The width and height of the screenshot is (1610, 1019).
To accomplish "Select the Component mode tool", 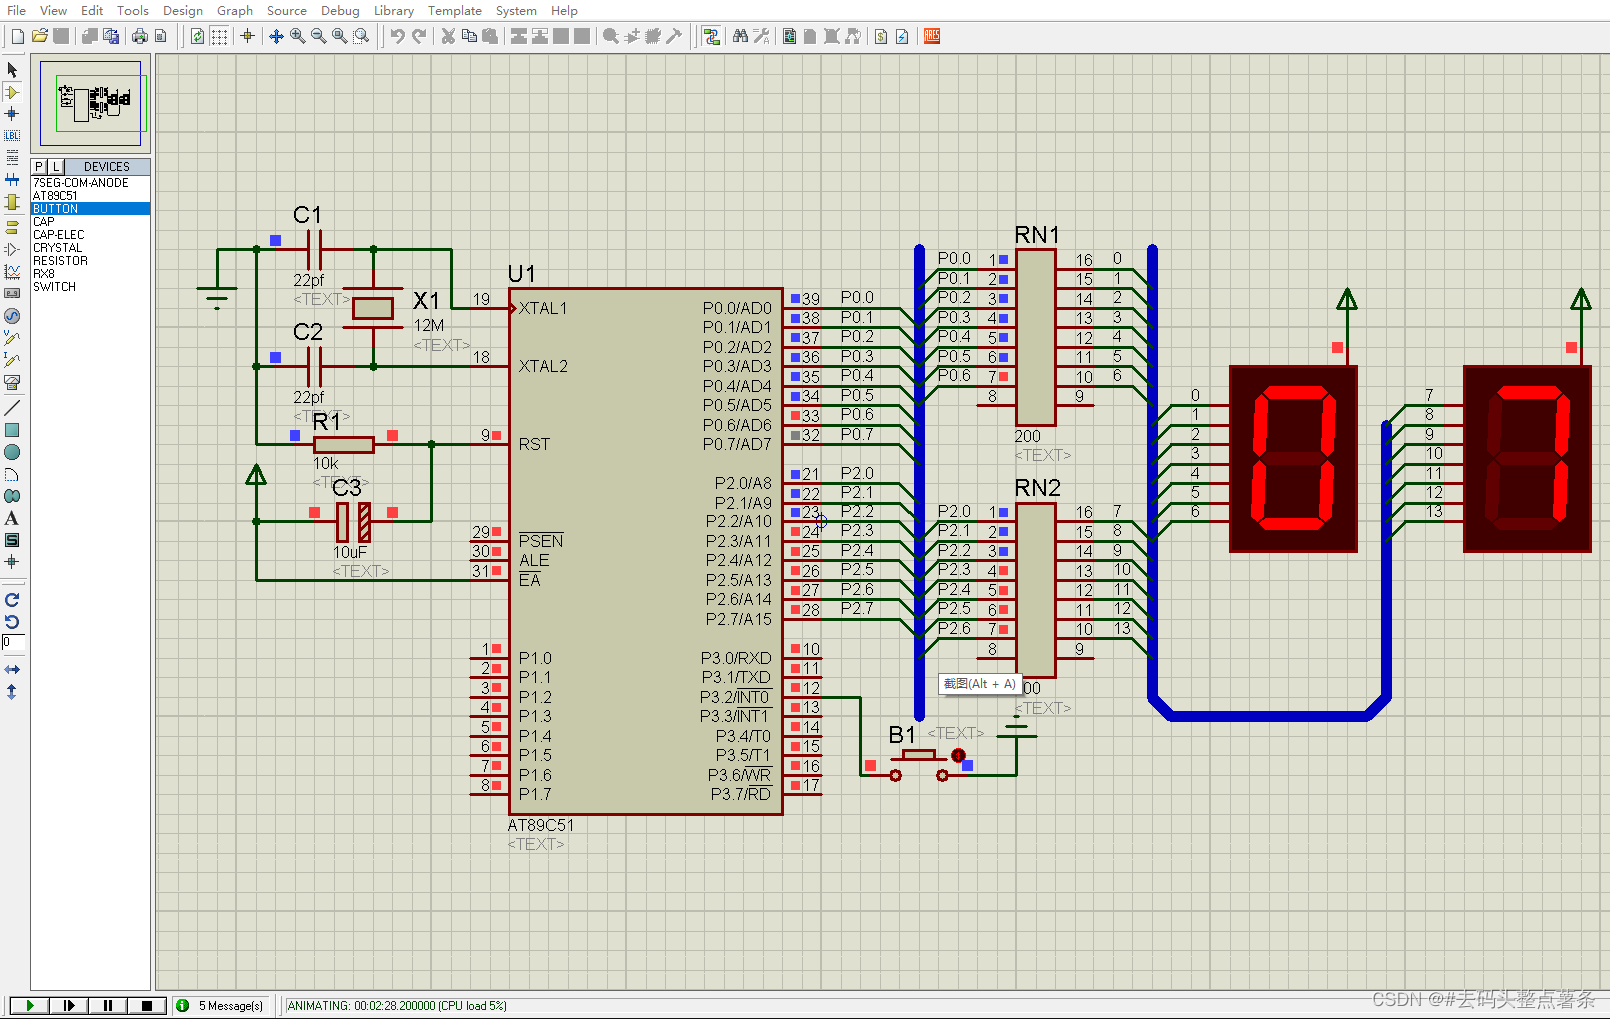I will (12, 92).
